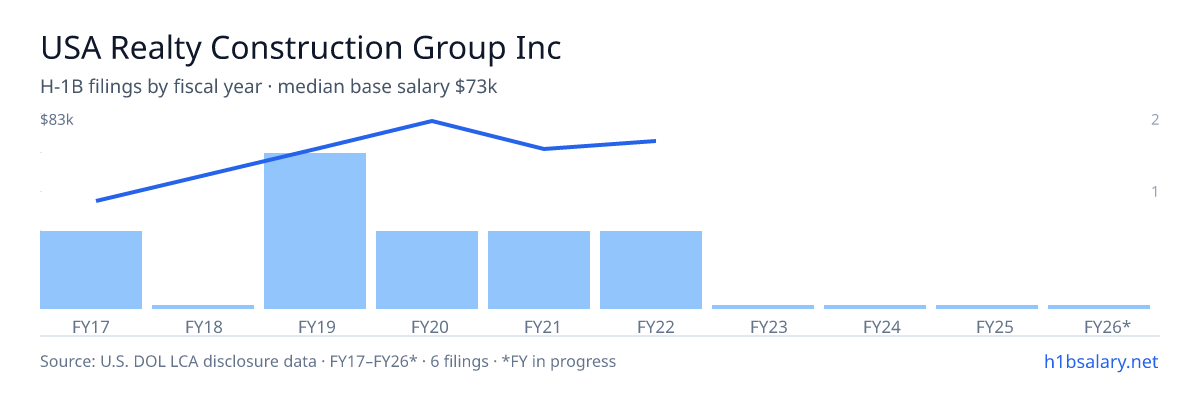
Task: Click the FY21 filings bar
Action: (x=539, y=270)
